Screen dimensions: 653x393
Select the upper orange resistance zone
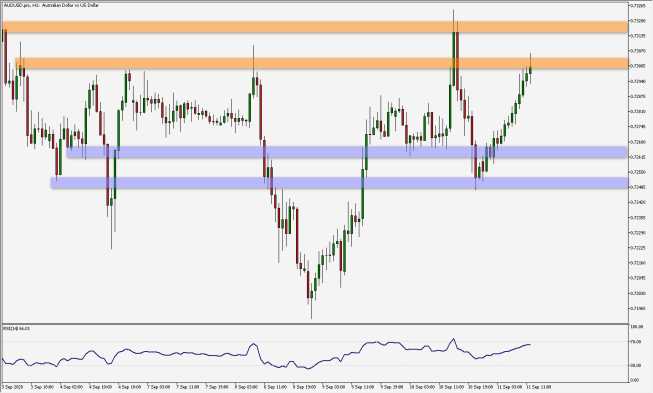point(315,27)
